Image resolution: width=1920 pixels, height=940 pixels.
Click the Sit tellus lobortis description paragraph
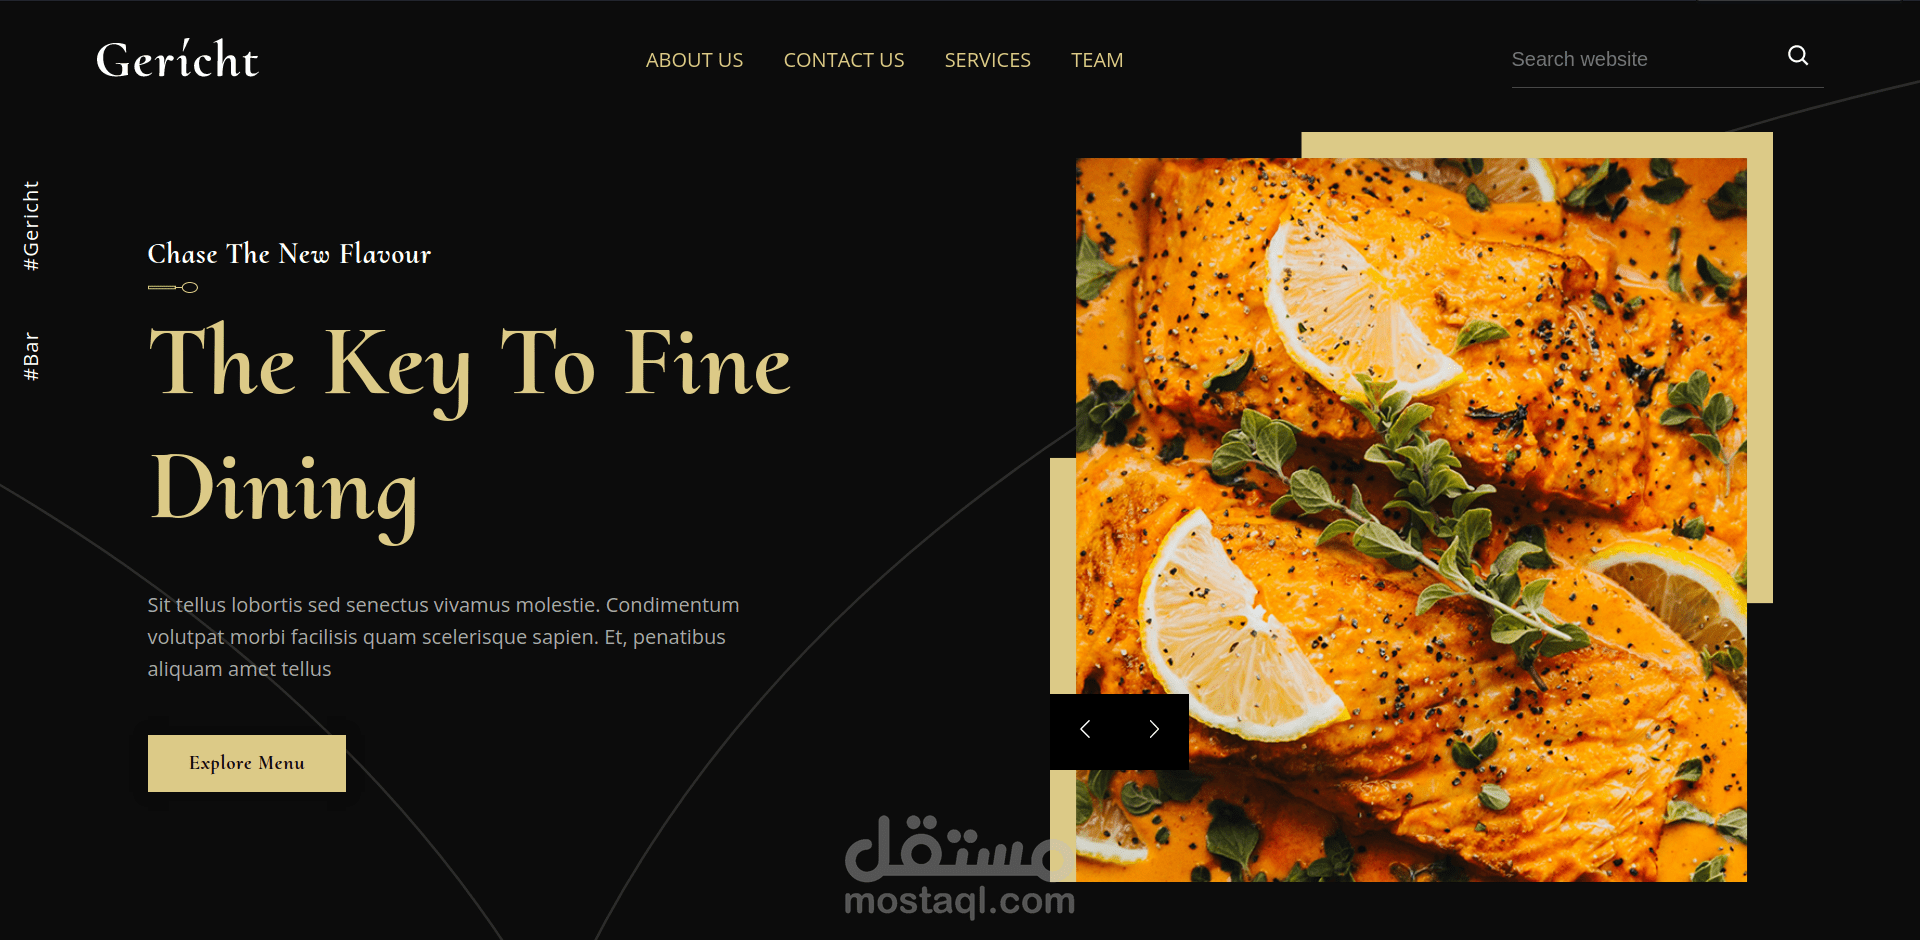[443, 637]
